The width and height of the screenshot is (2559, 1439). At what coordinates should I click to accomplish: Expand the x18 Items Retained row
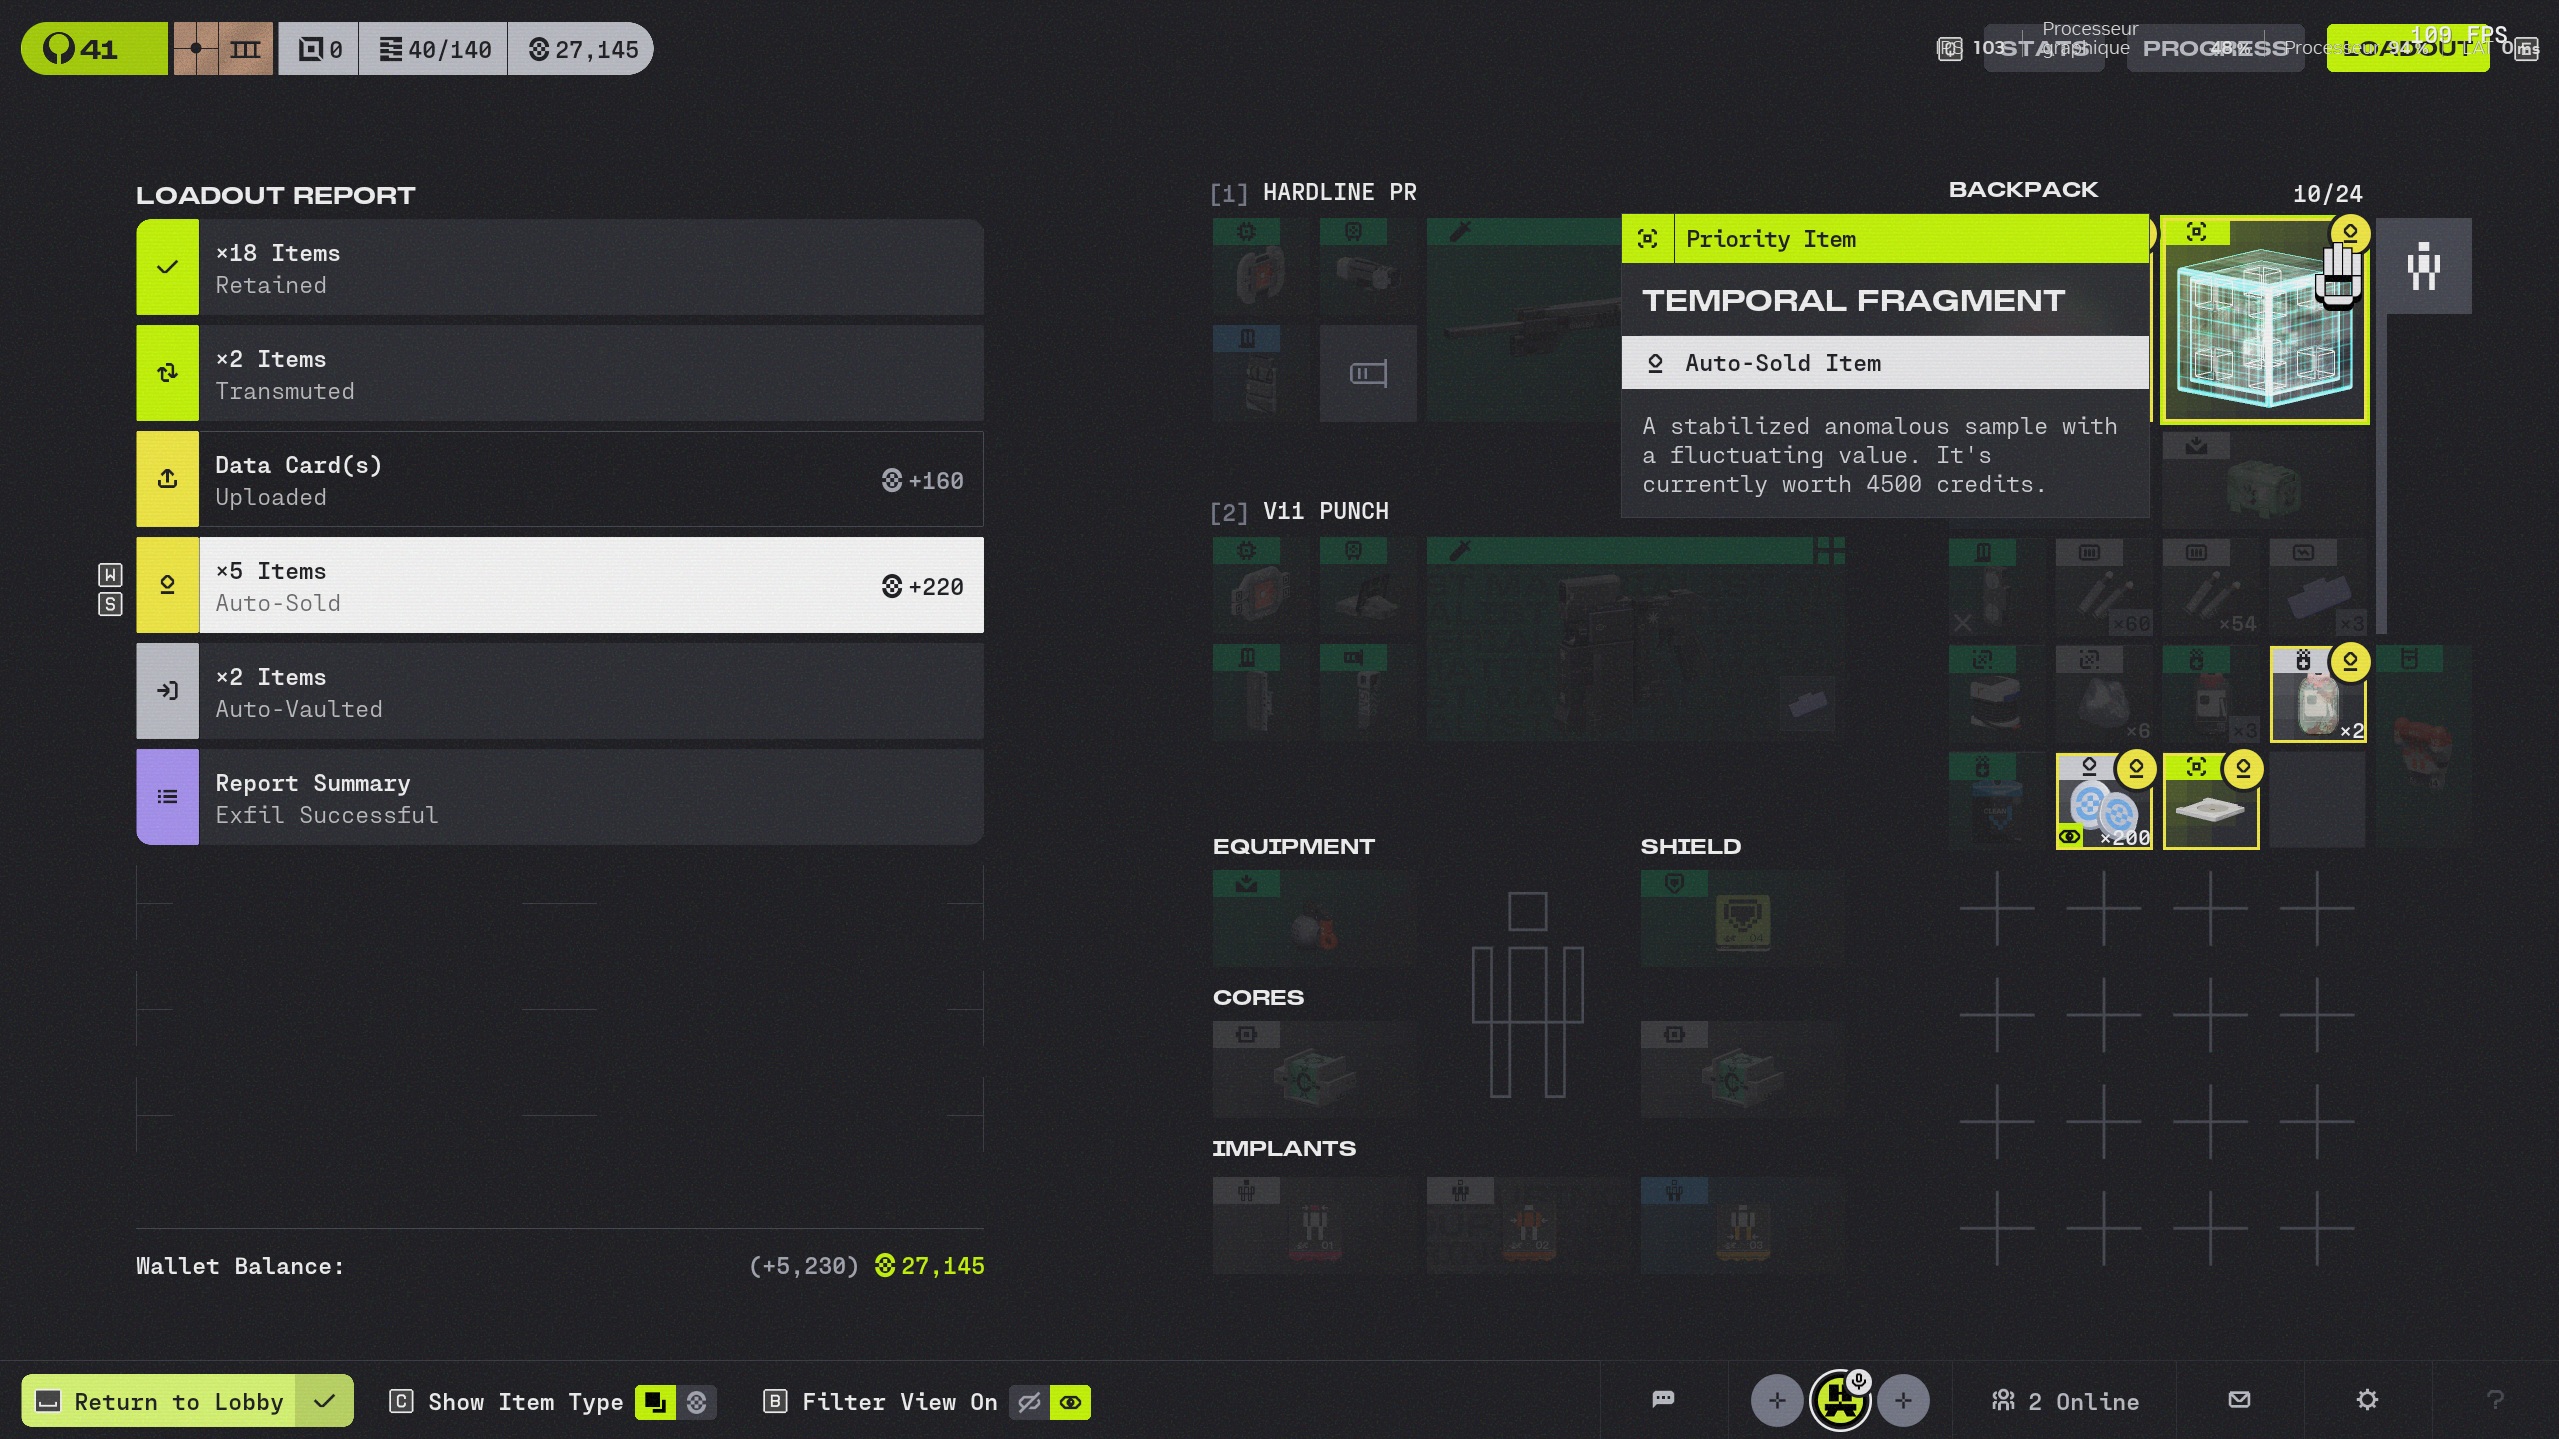click(560, 268)
